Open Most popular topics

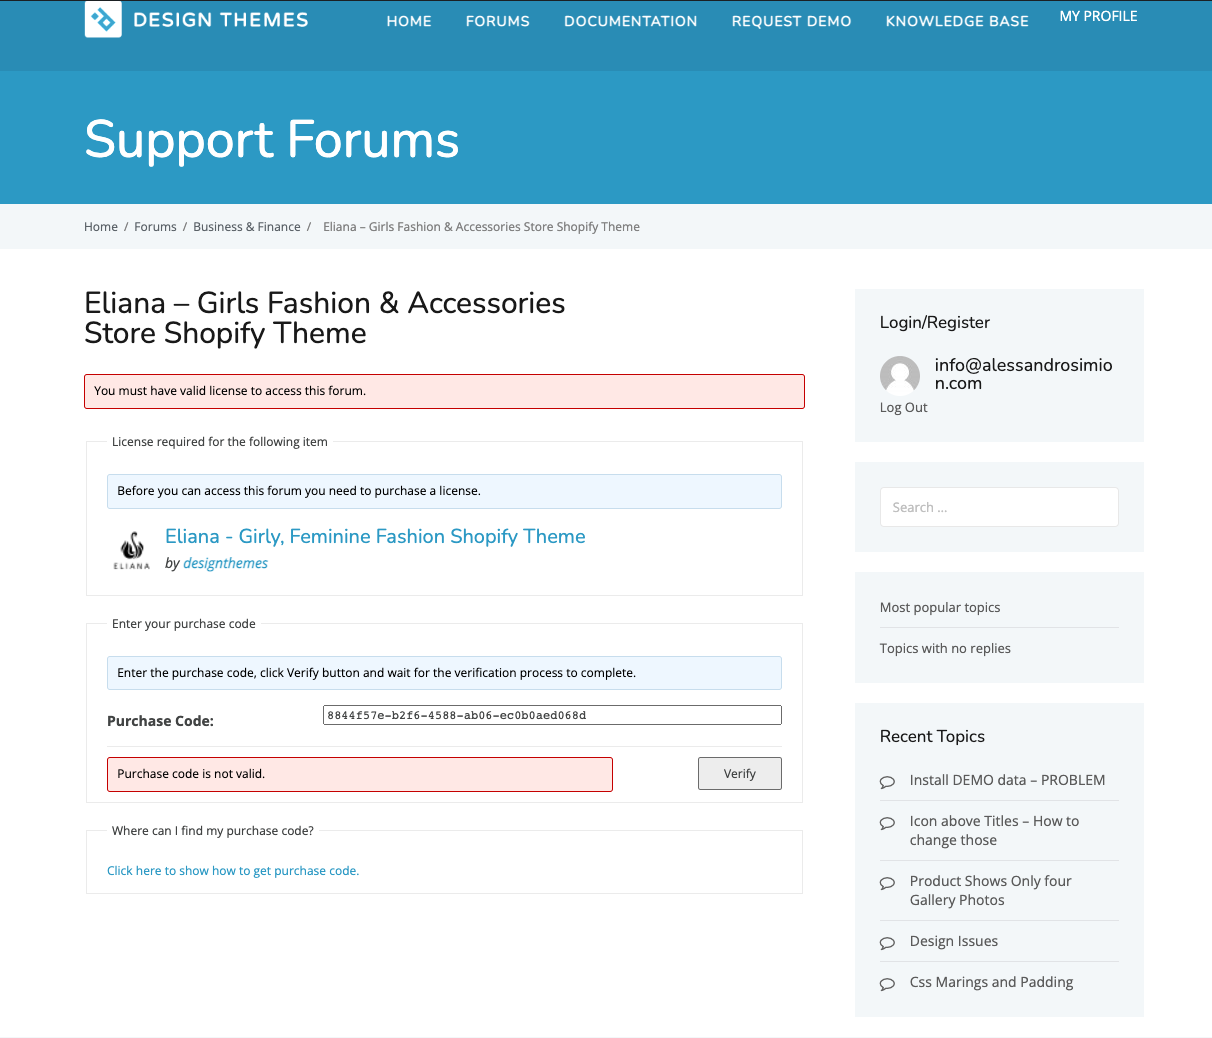click(x=940, y=608)
